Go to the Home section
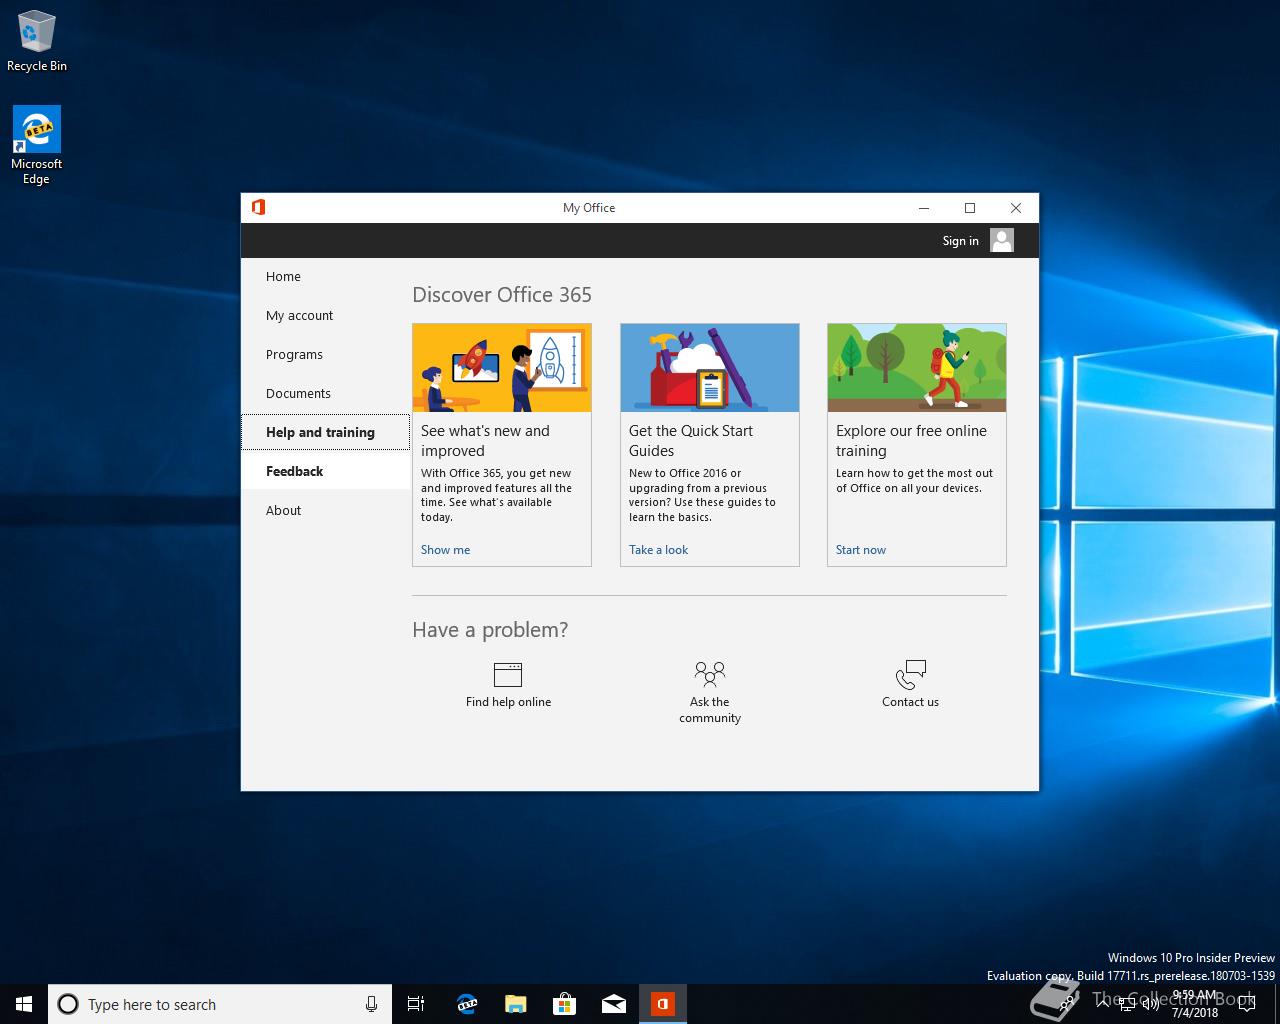This screenshot has height=1024, width=1280. coord(325,277)
